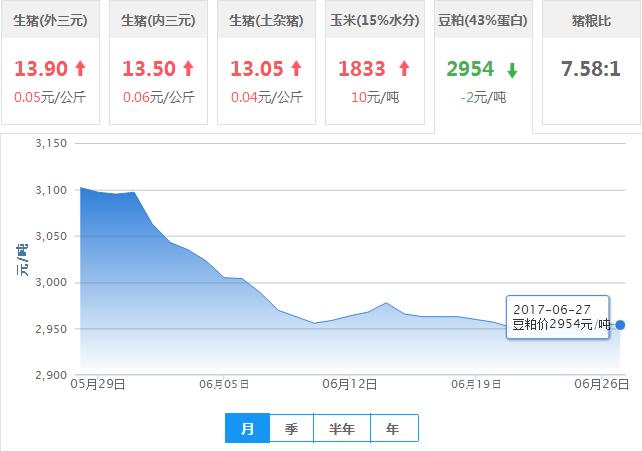Screen dimensions: 642x451
Task: Switch chart range to 季
Action: [x=292, y=428]
